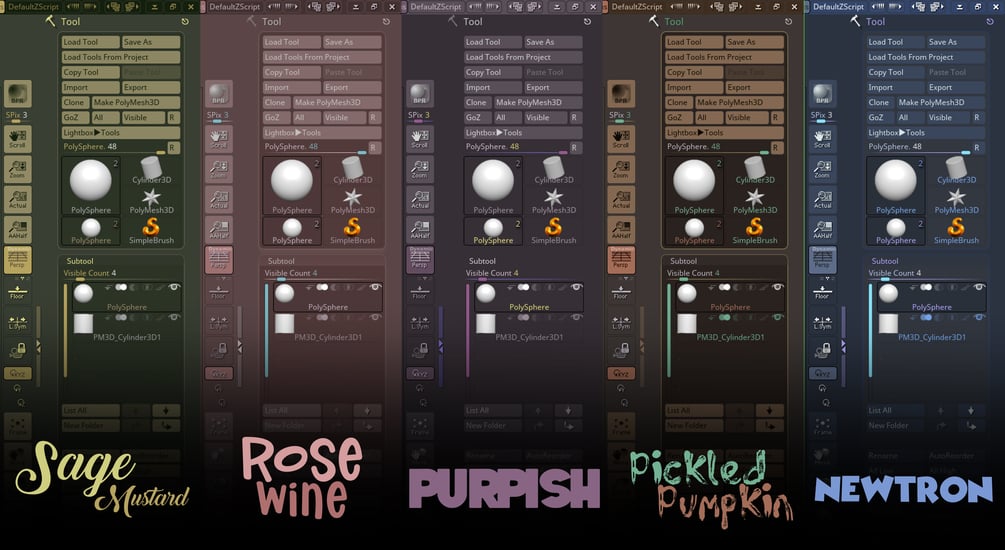Viewport: 1005px width, 550px height.
Task: Click the Tool palette refresh icon in Sage Mustard panel
Action: point(185,21)
